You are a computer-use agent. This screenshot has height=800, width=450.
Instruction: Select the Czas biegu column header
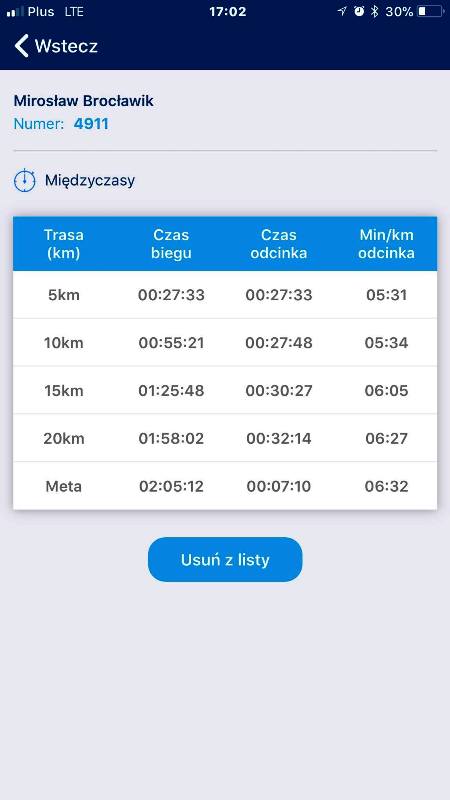coord(171,244)
